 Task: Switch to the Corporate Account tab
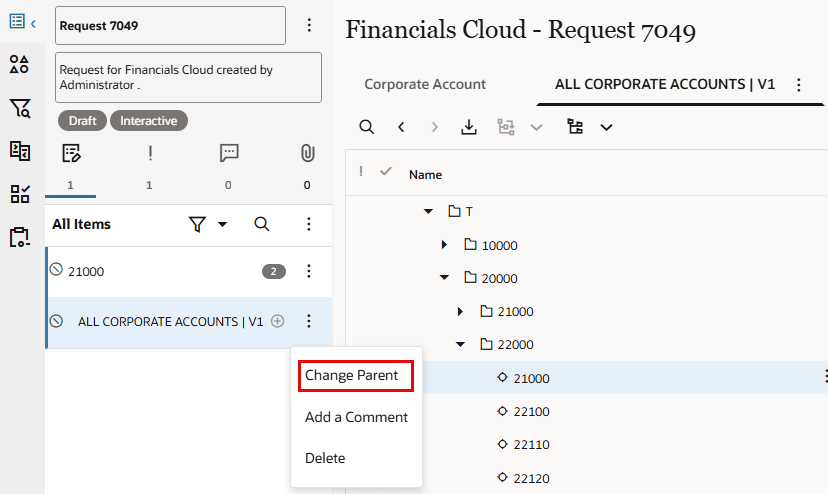425,85
